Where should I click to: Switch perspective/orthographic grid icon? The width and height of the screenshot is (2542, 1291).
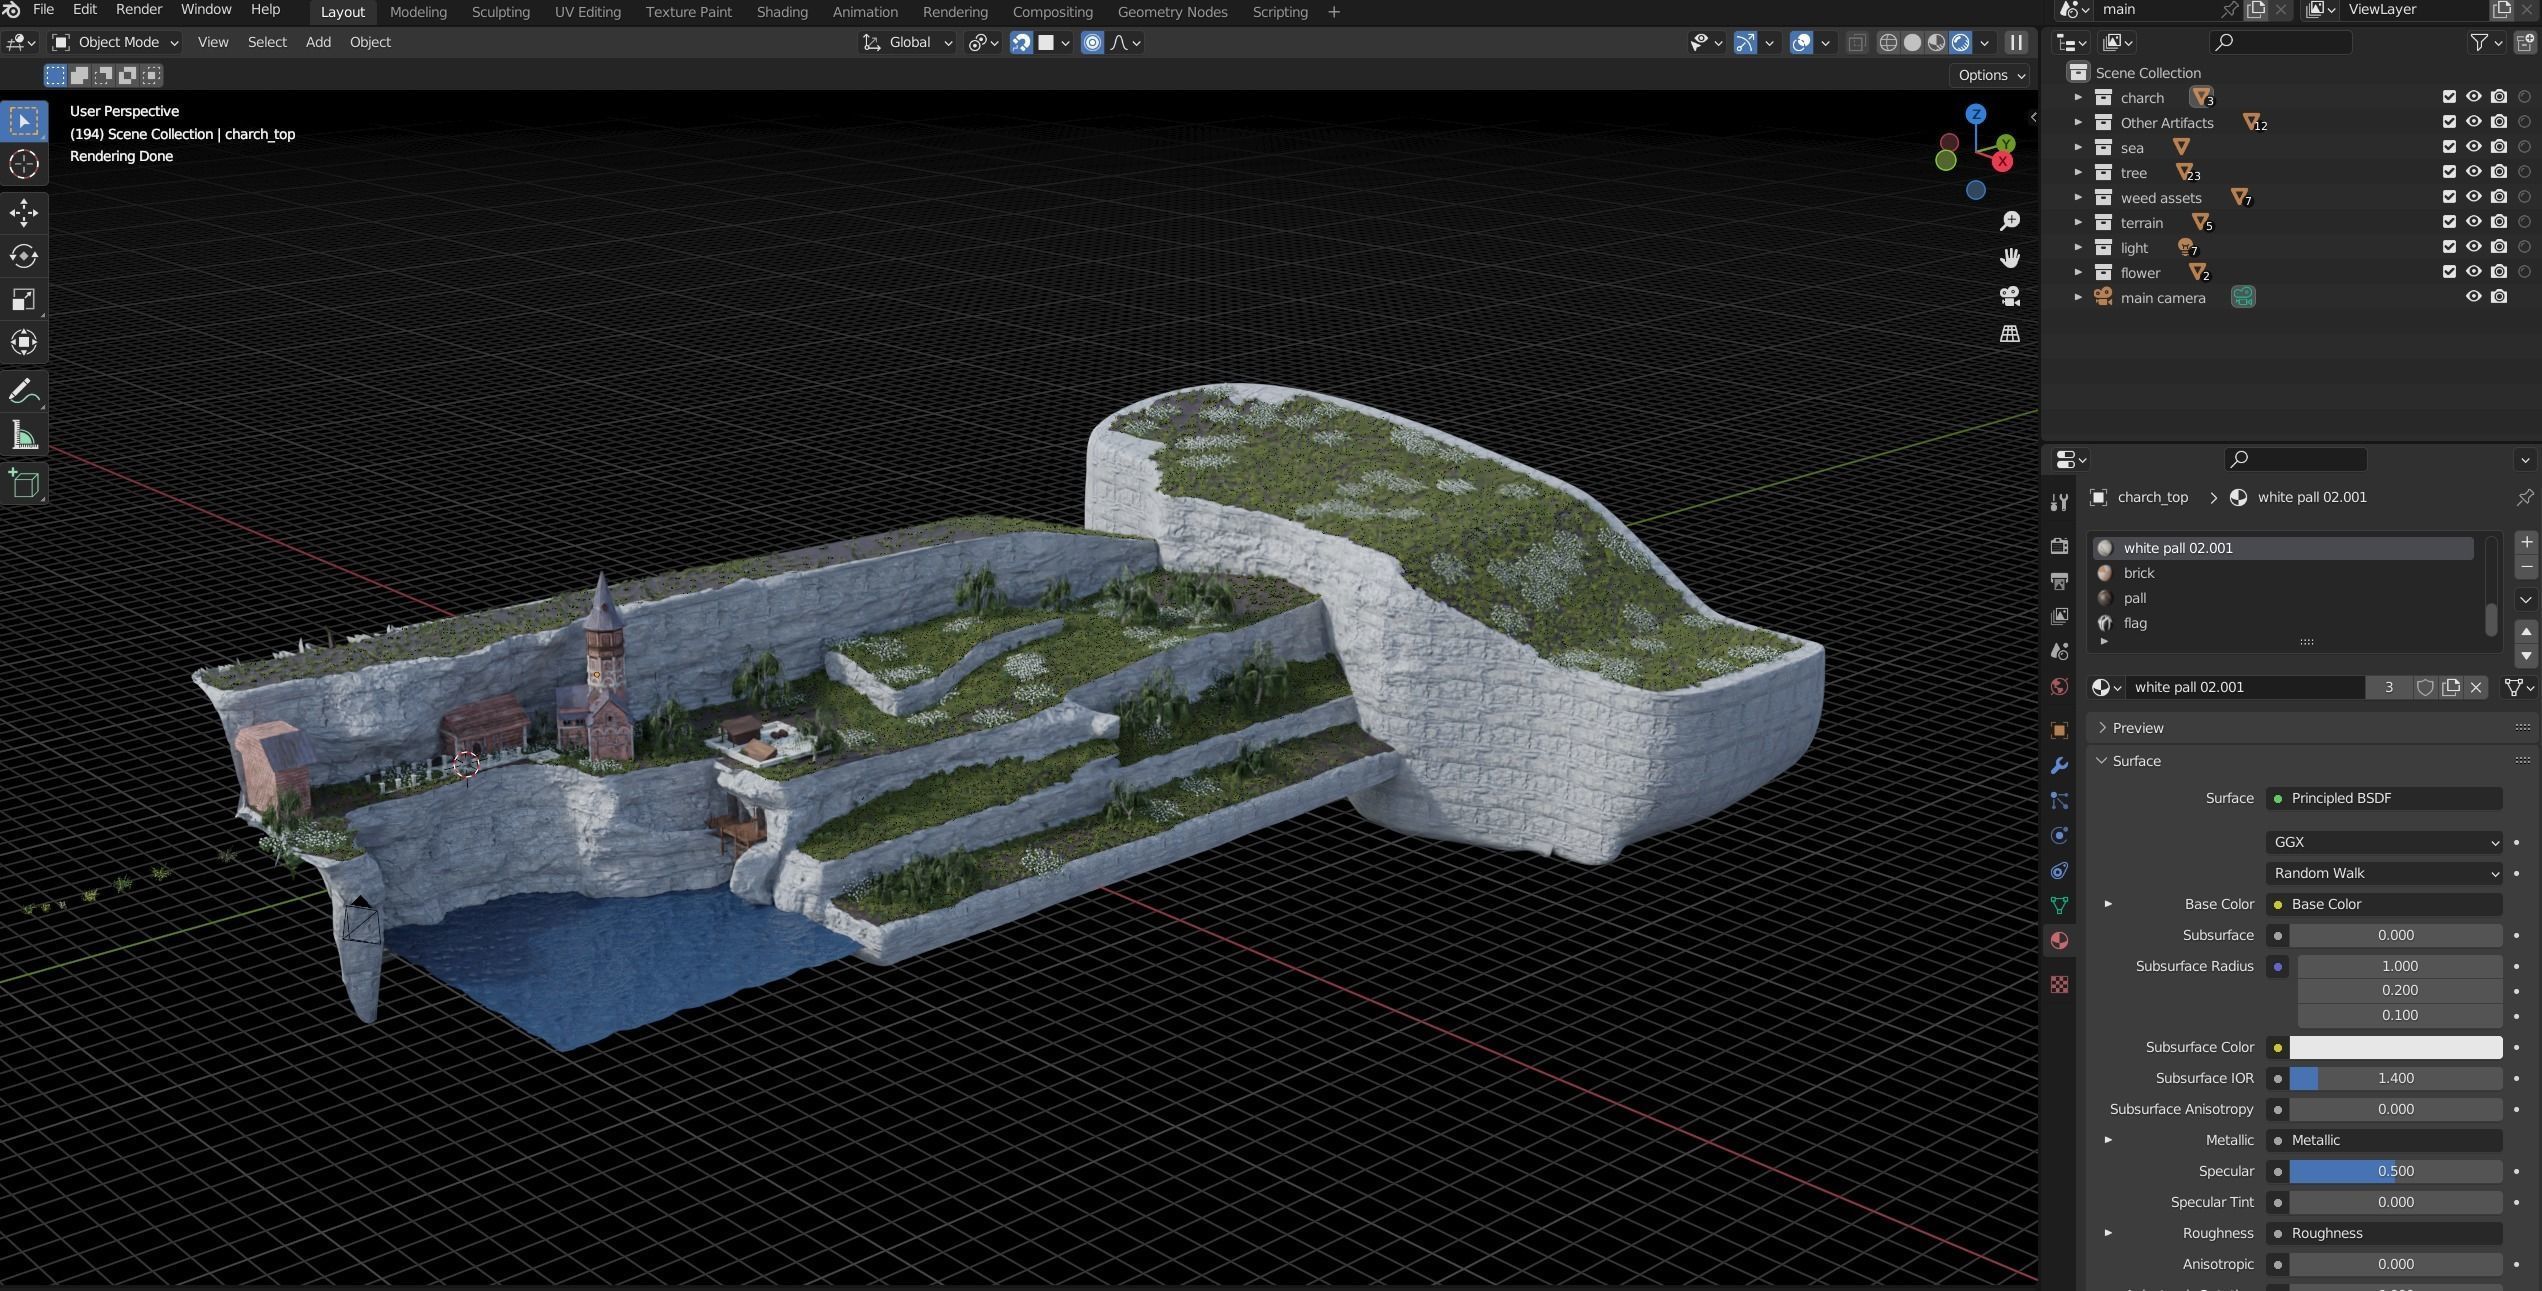click(x=2009, y=334)
